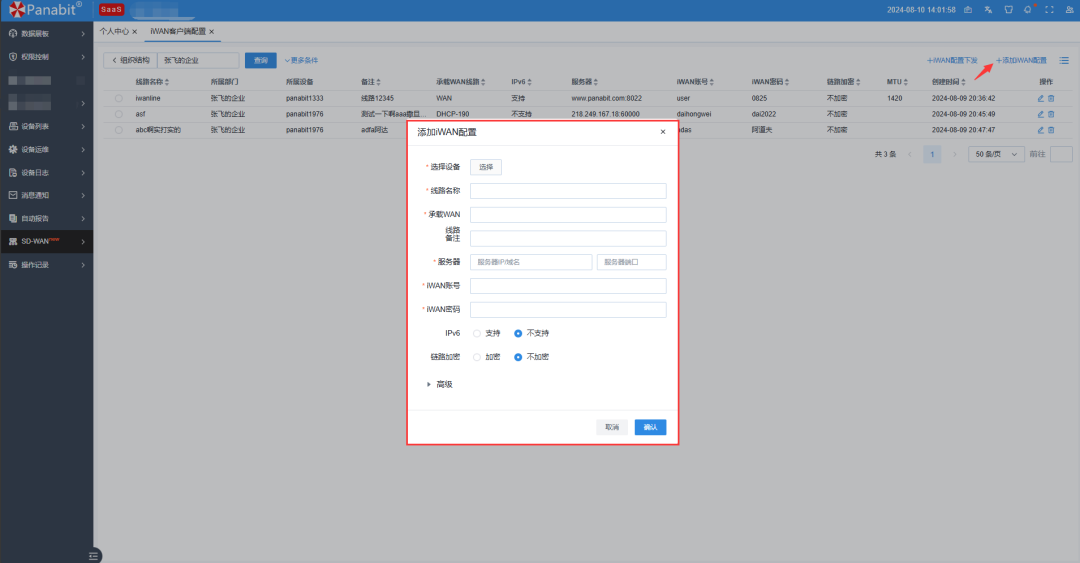The image size is (1080, 563).
Task: Click the 组织结构 back button
Action: pos(130,61)
